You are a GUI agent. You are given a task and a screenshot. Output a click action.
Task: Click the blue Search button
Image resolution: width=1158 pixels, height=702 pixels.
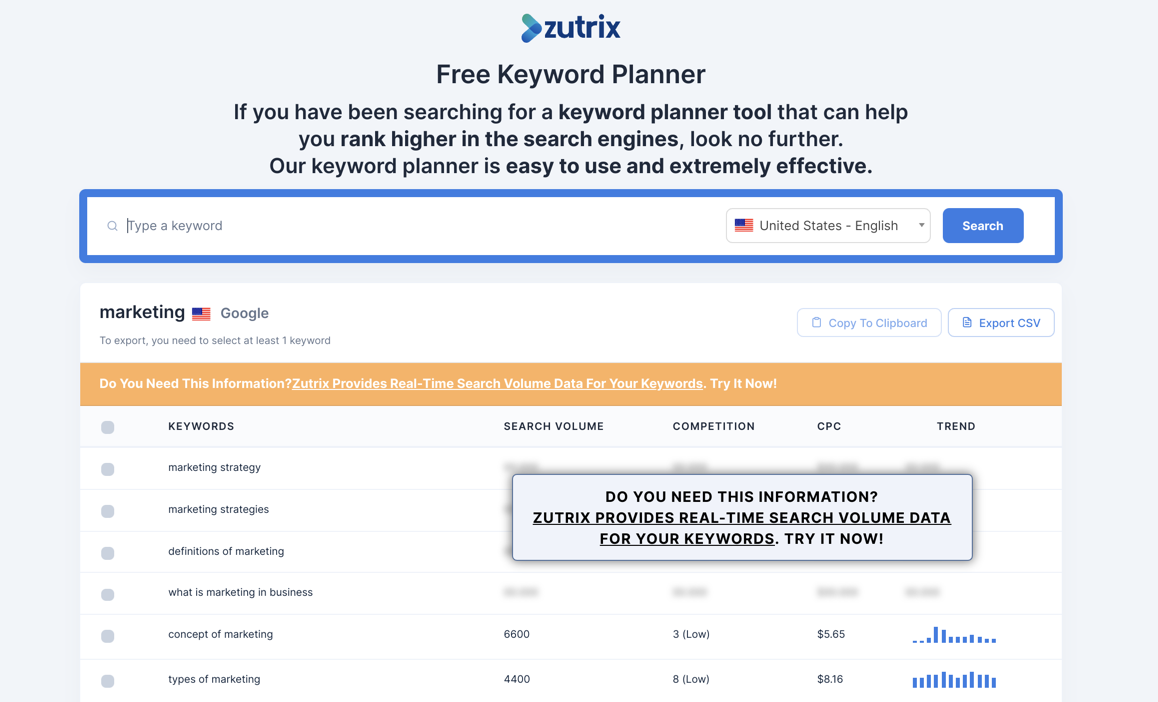pyautogui.click(x=983, y=226)
